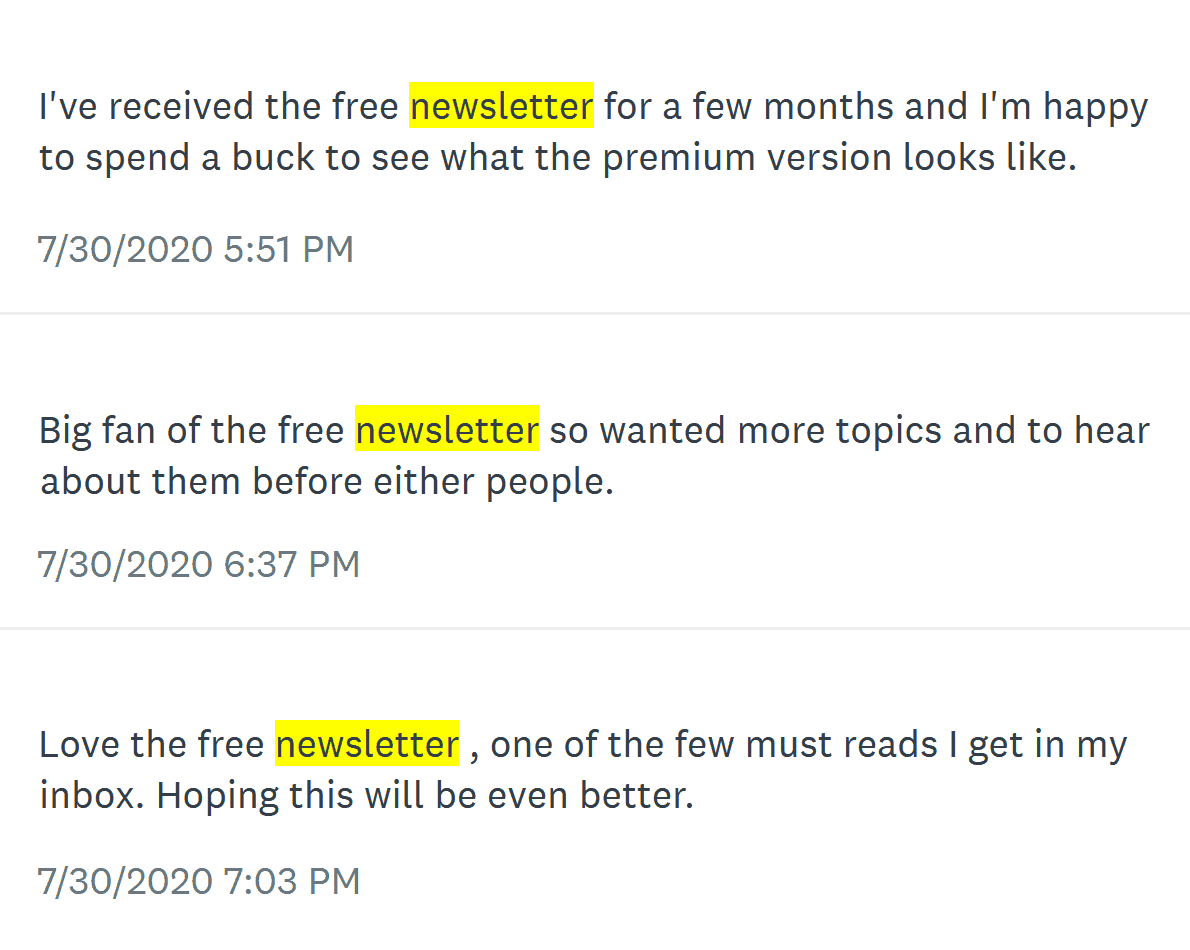
Task: Click the words 'Love the free'
Action: pos(152,744)
